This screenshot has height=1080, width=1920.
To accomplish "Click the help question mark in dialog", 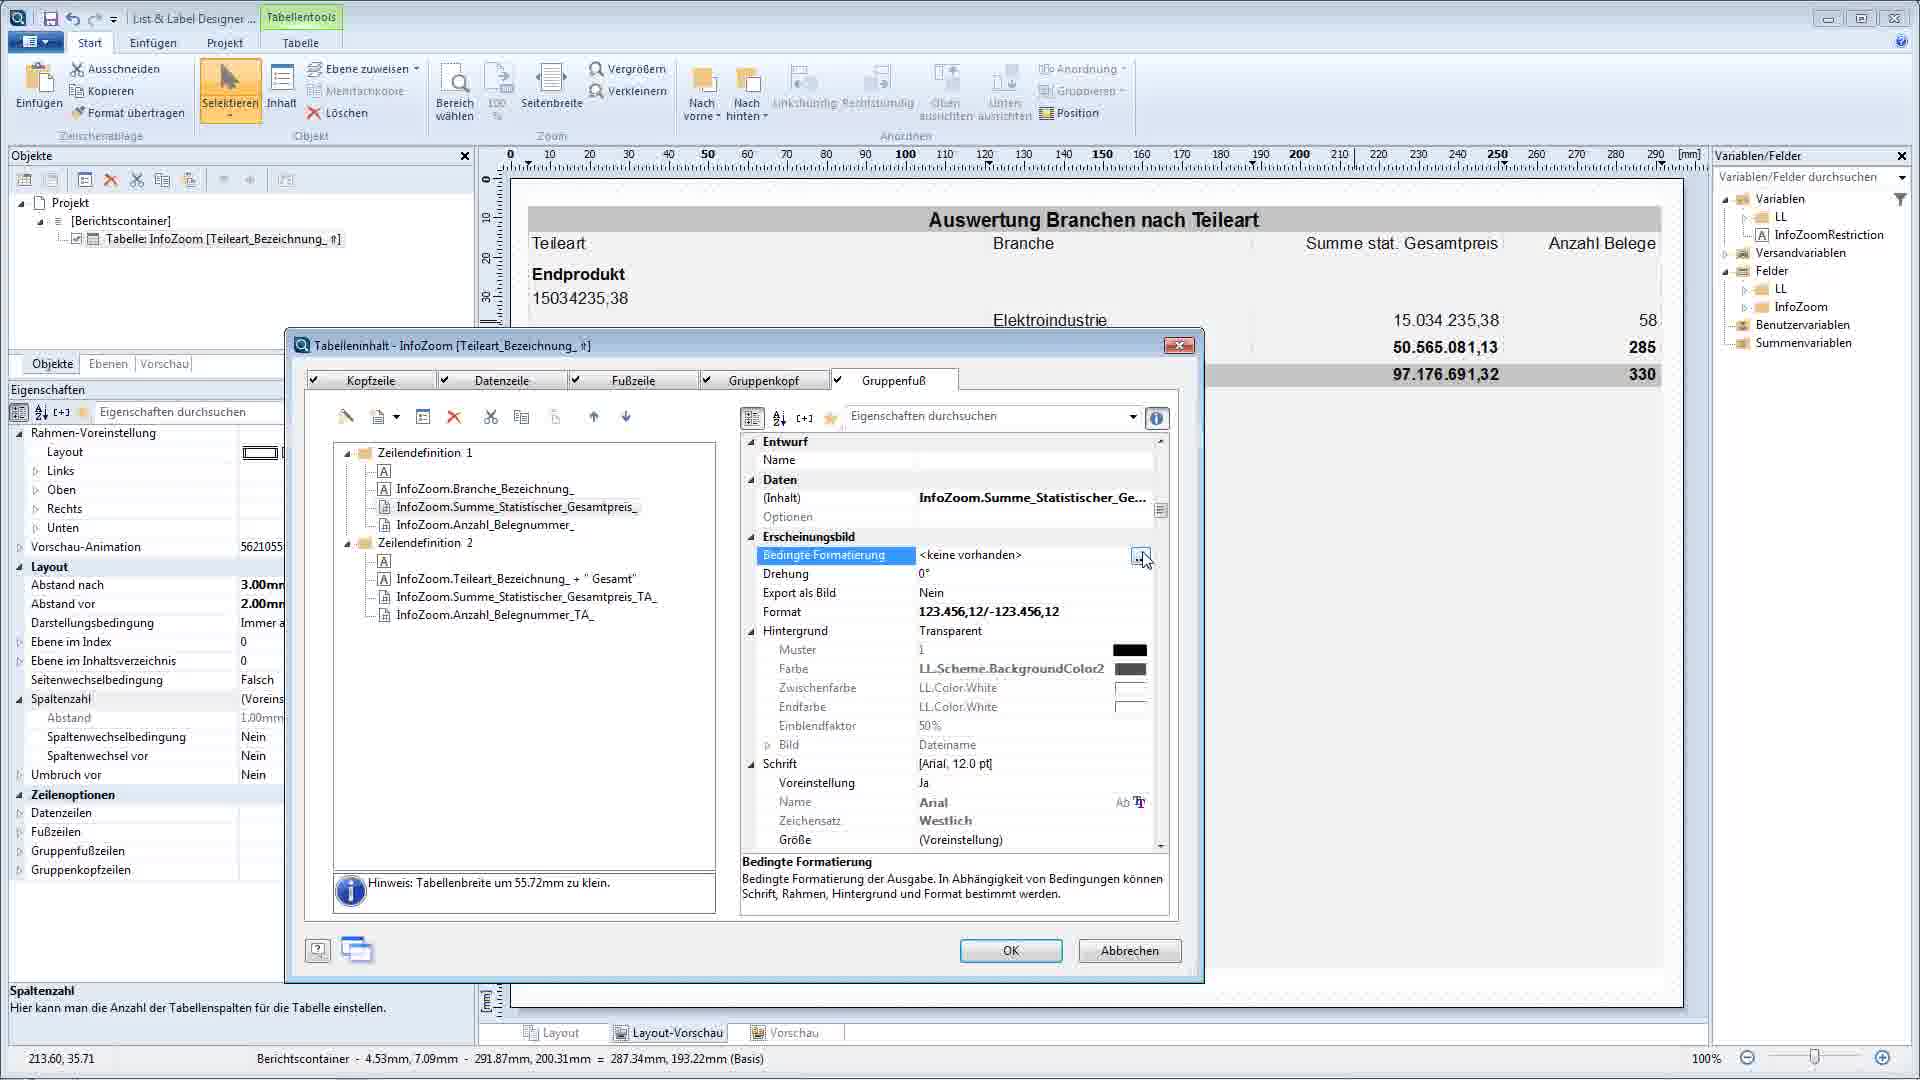I will [x=318, y=950].
